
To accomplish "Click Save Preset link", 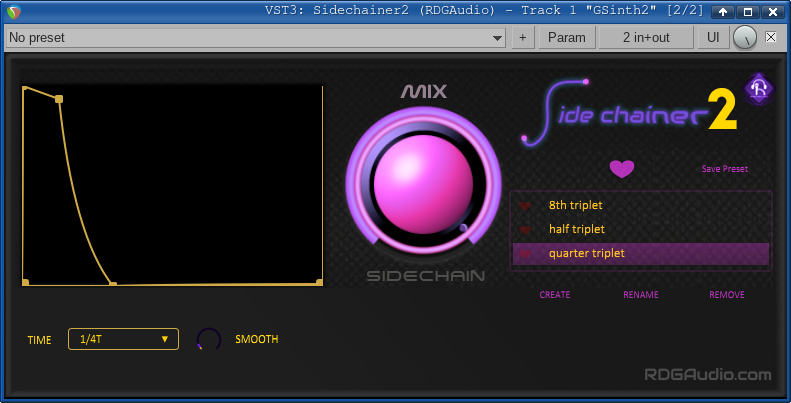I will tap(724, 169).
